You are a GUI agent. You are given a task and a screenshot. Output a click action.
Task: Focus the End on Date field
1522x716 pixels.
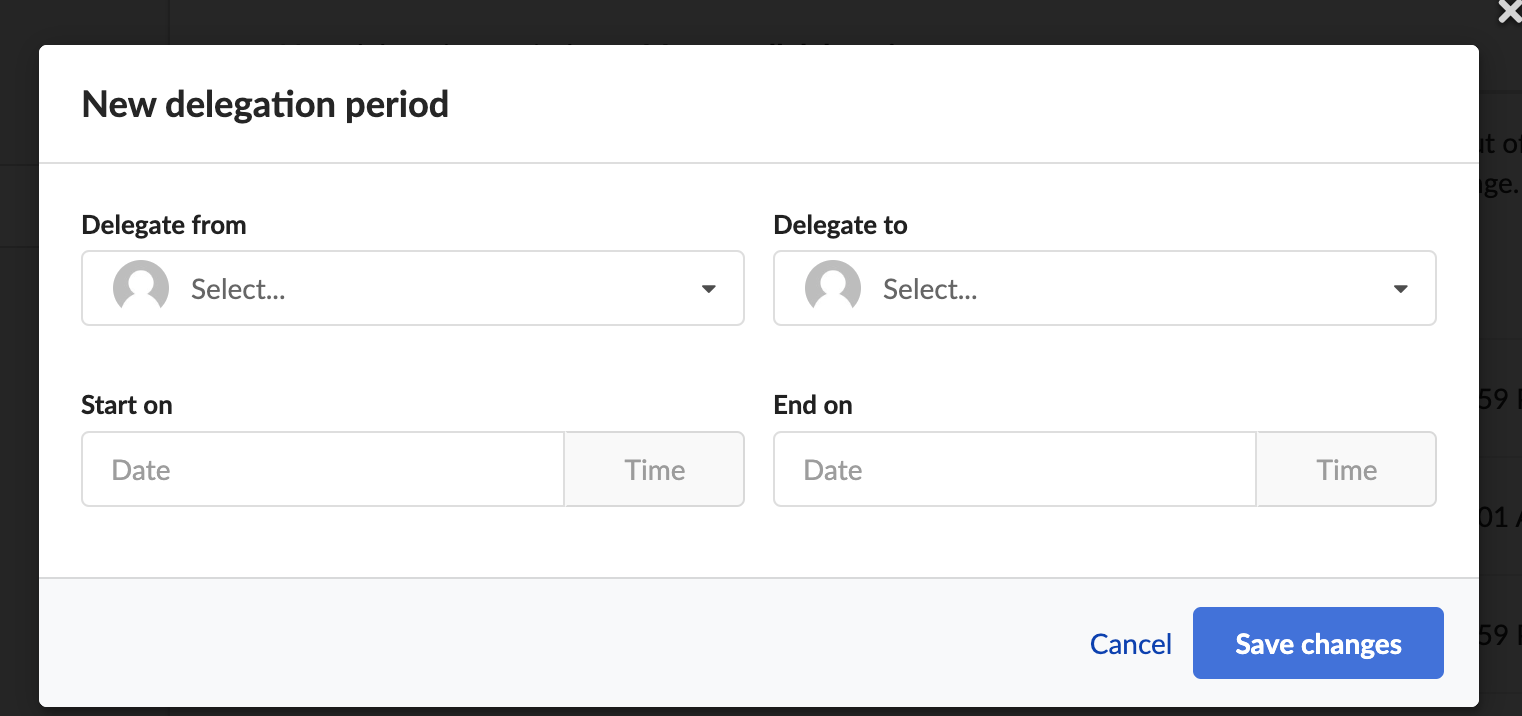click(x=1015, y=470)
